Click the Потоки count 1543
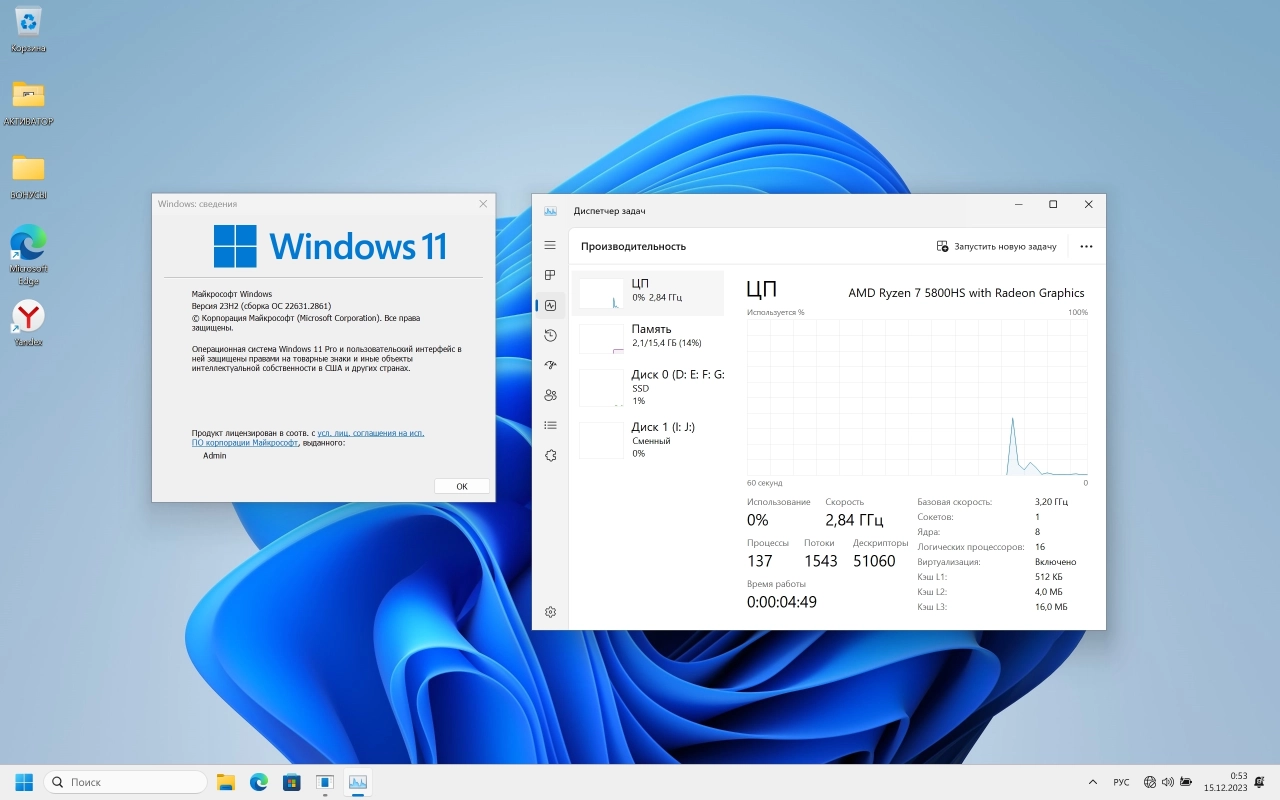 821,561
